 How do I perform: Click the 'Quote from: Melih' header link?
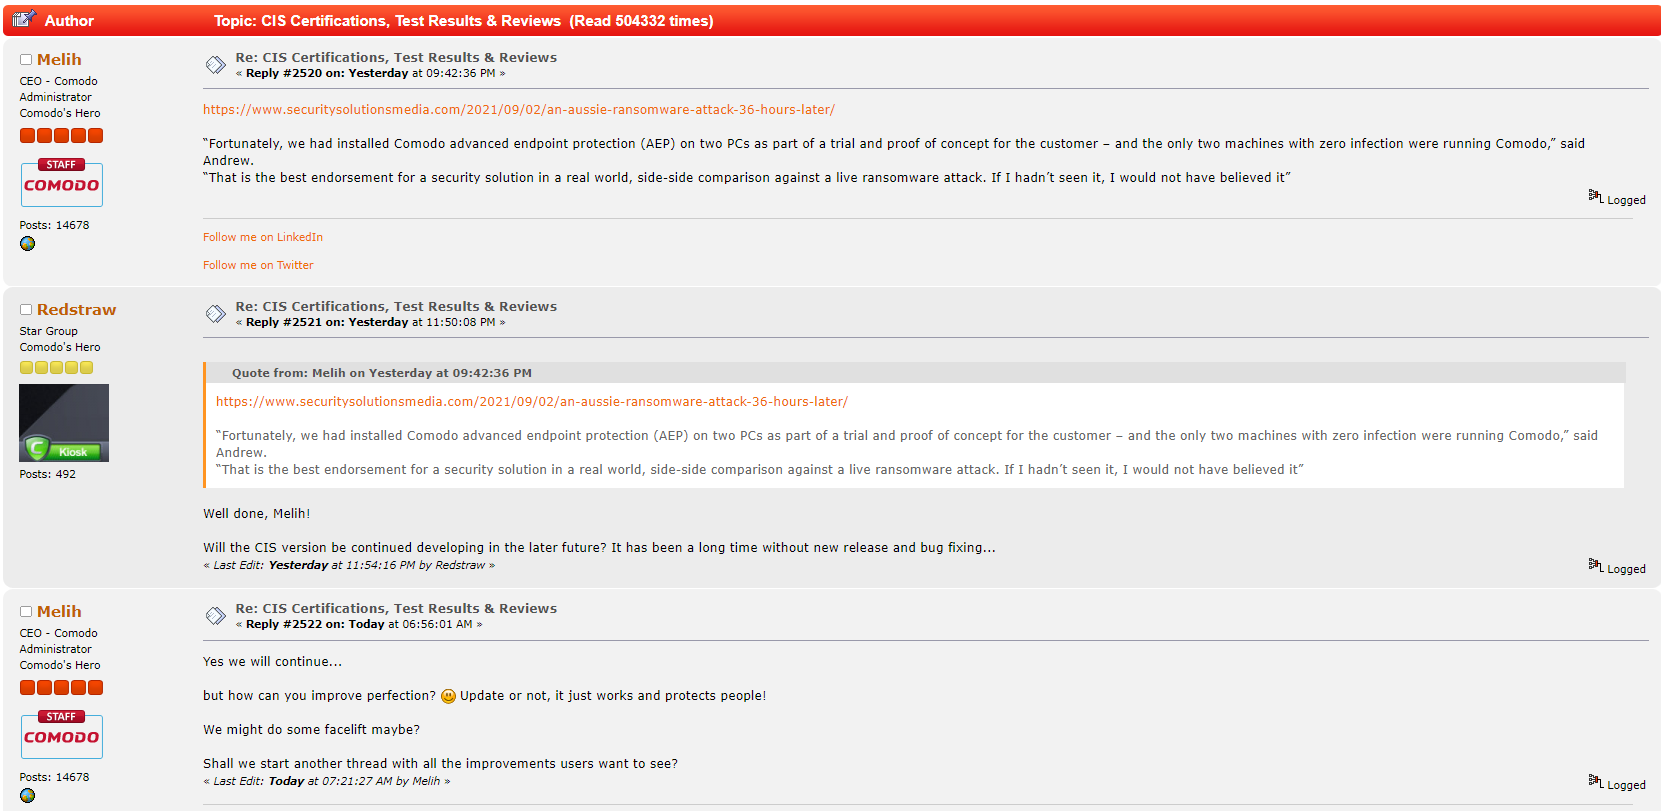[x=381, y=373]
